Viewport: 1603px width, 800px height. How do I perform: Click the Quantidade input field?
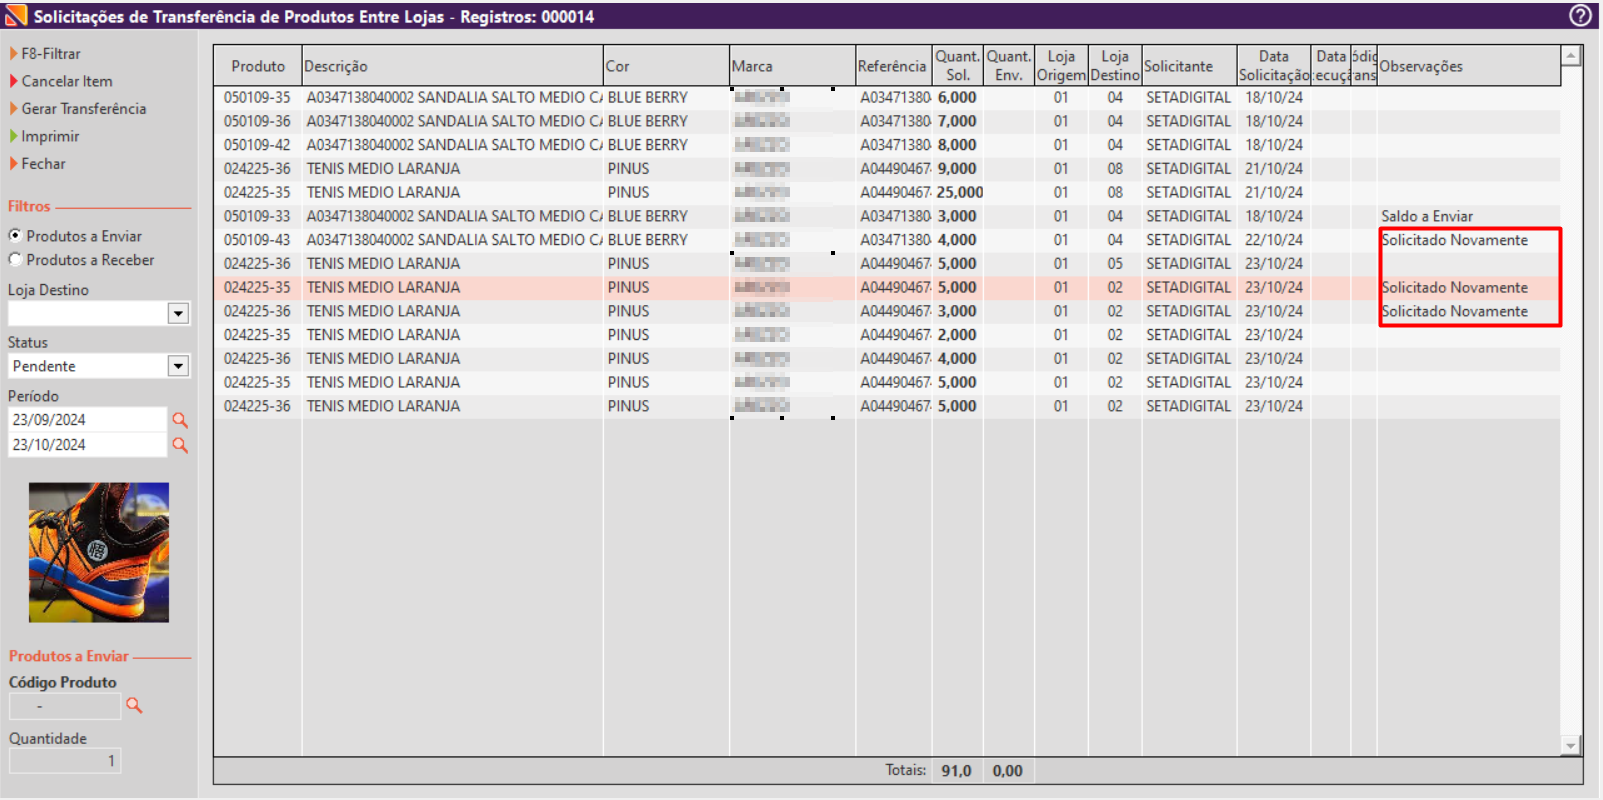point(65,761)
